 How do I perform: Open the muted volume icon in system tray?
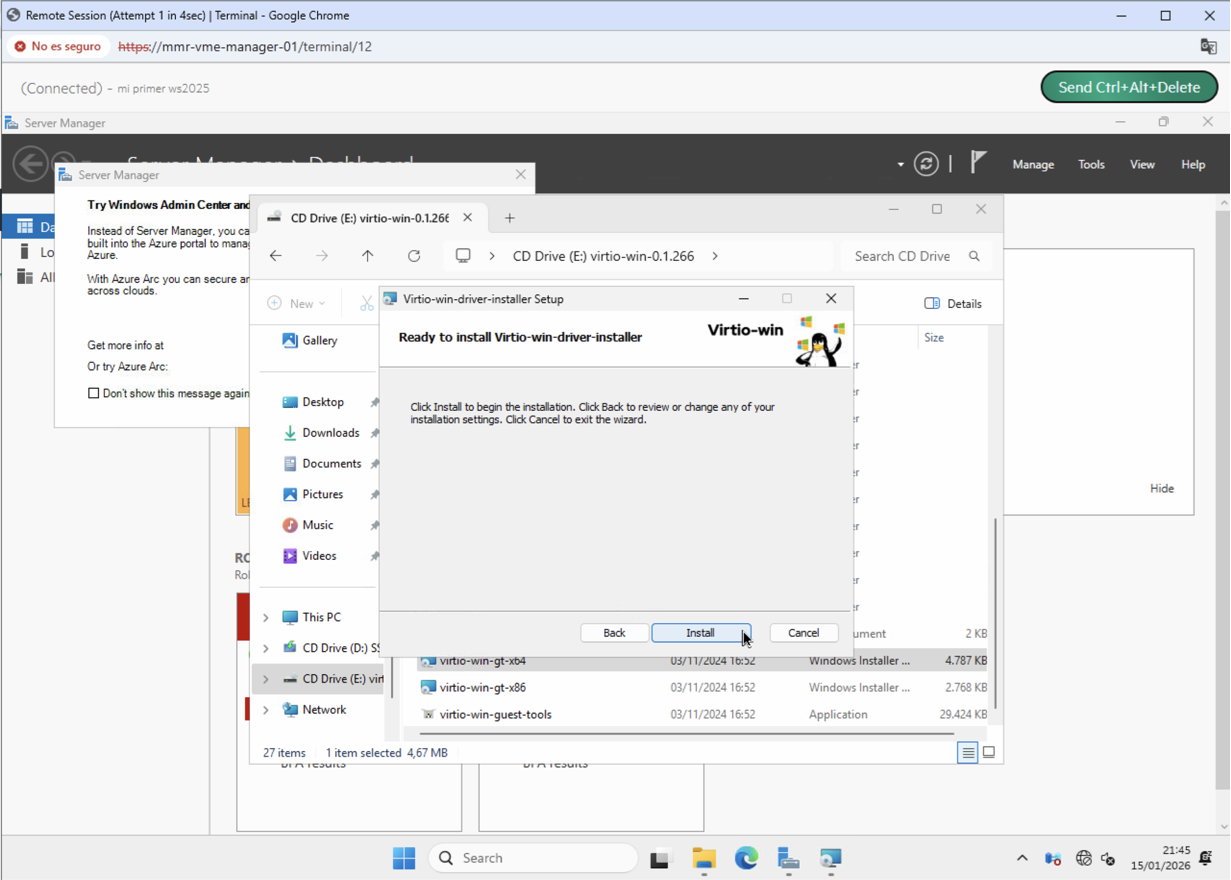pyautogui.click(x=1107, y=858)
